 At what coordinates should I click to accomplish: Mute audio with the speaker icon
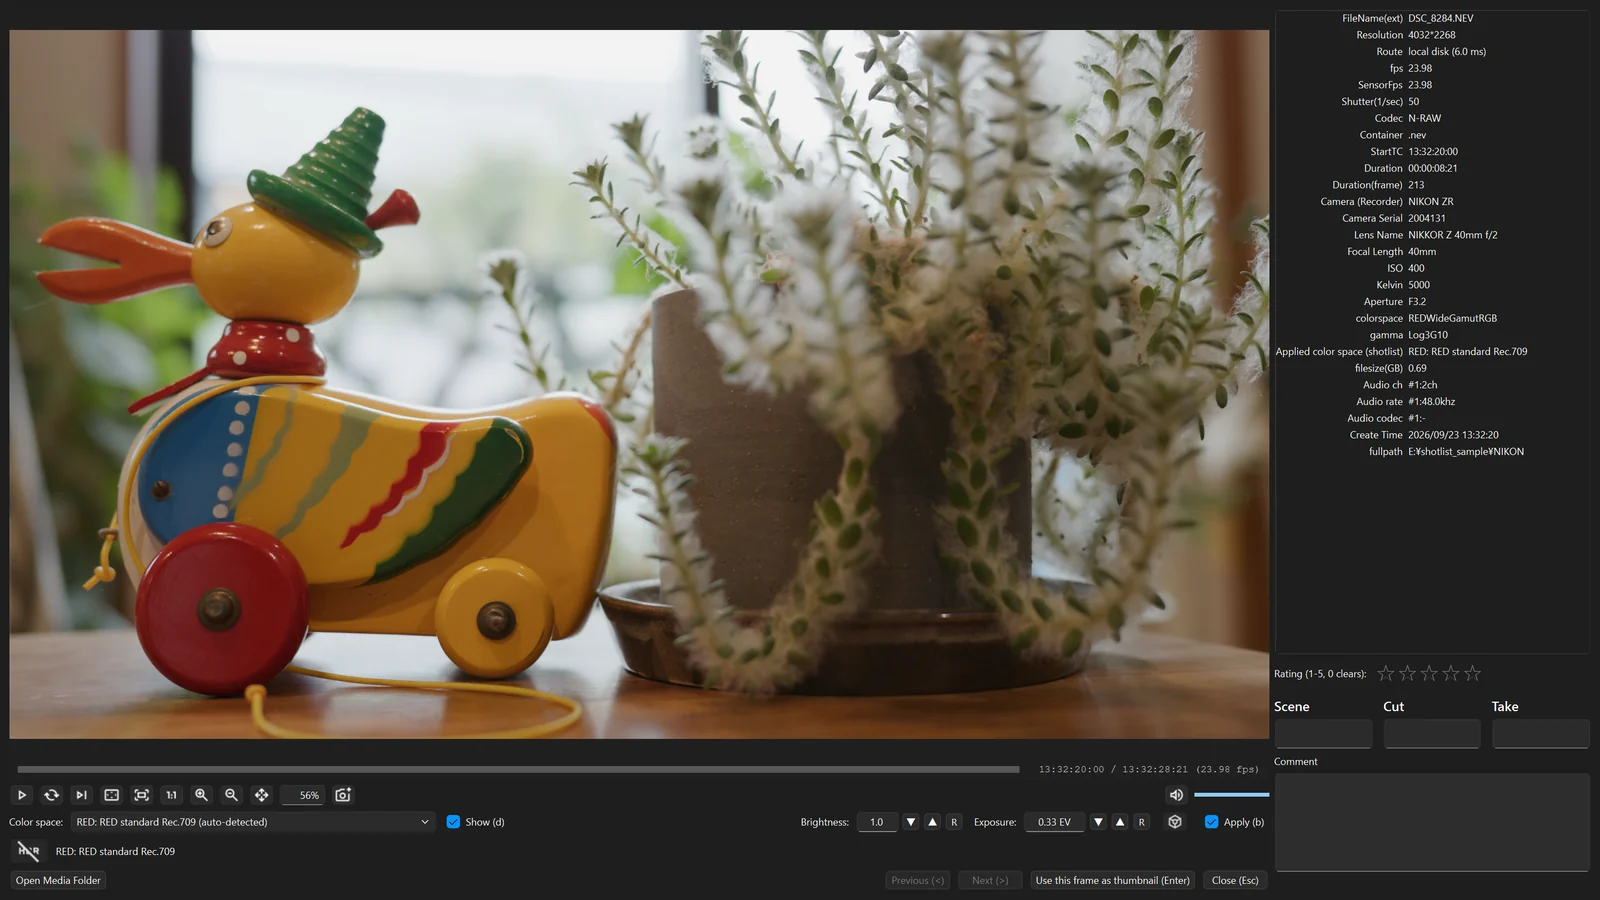coord(1176,795)
